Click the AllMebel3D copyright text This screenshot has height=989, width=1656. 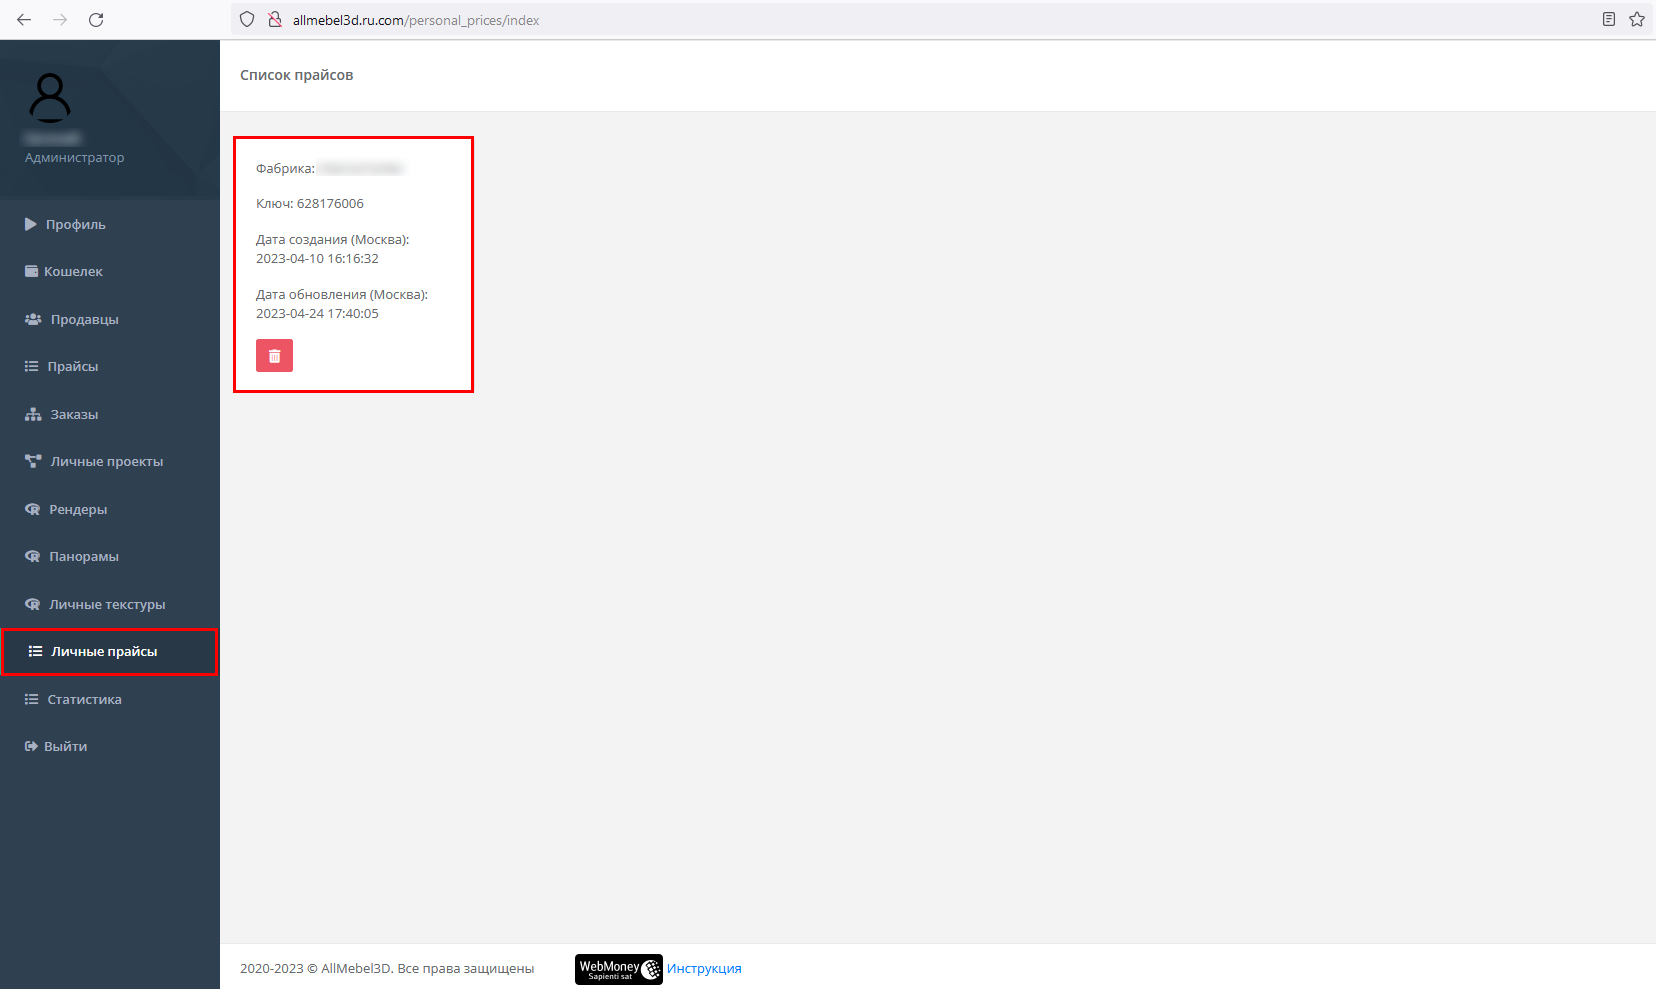[387, 968]
